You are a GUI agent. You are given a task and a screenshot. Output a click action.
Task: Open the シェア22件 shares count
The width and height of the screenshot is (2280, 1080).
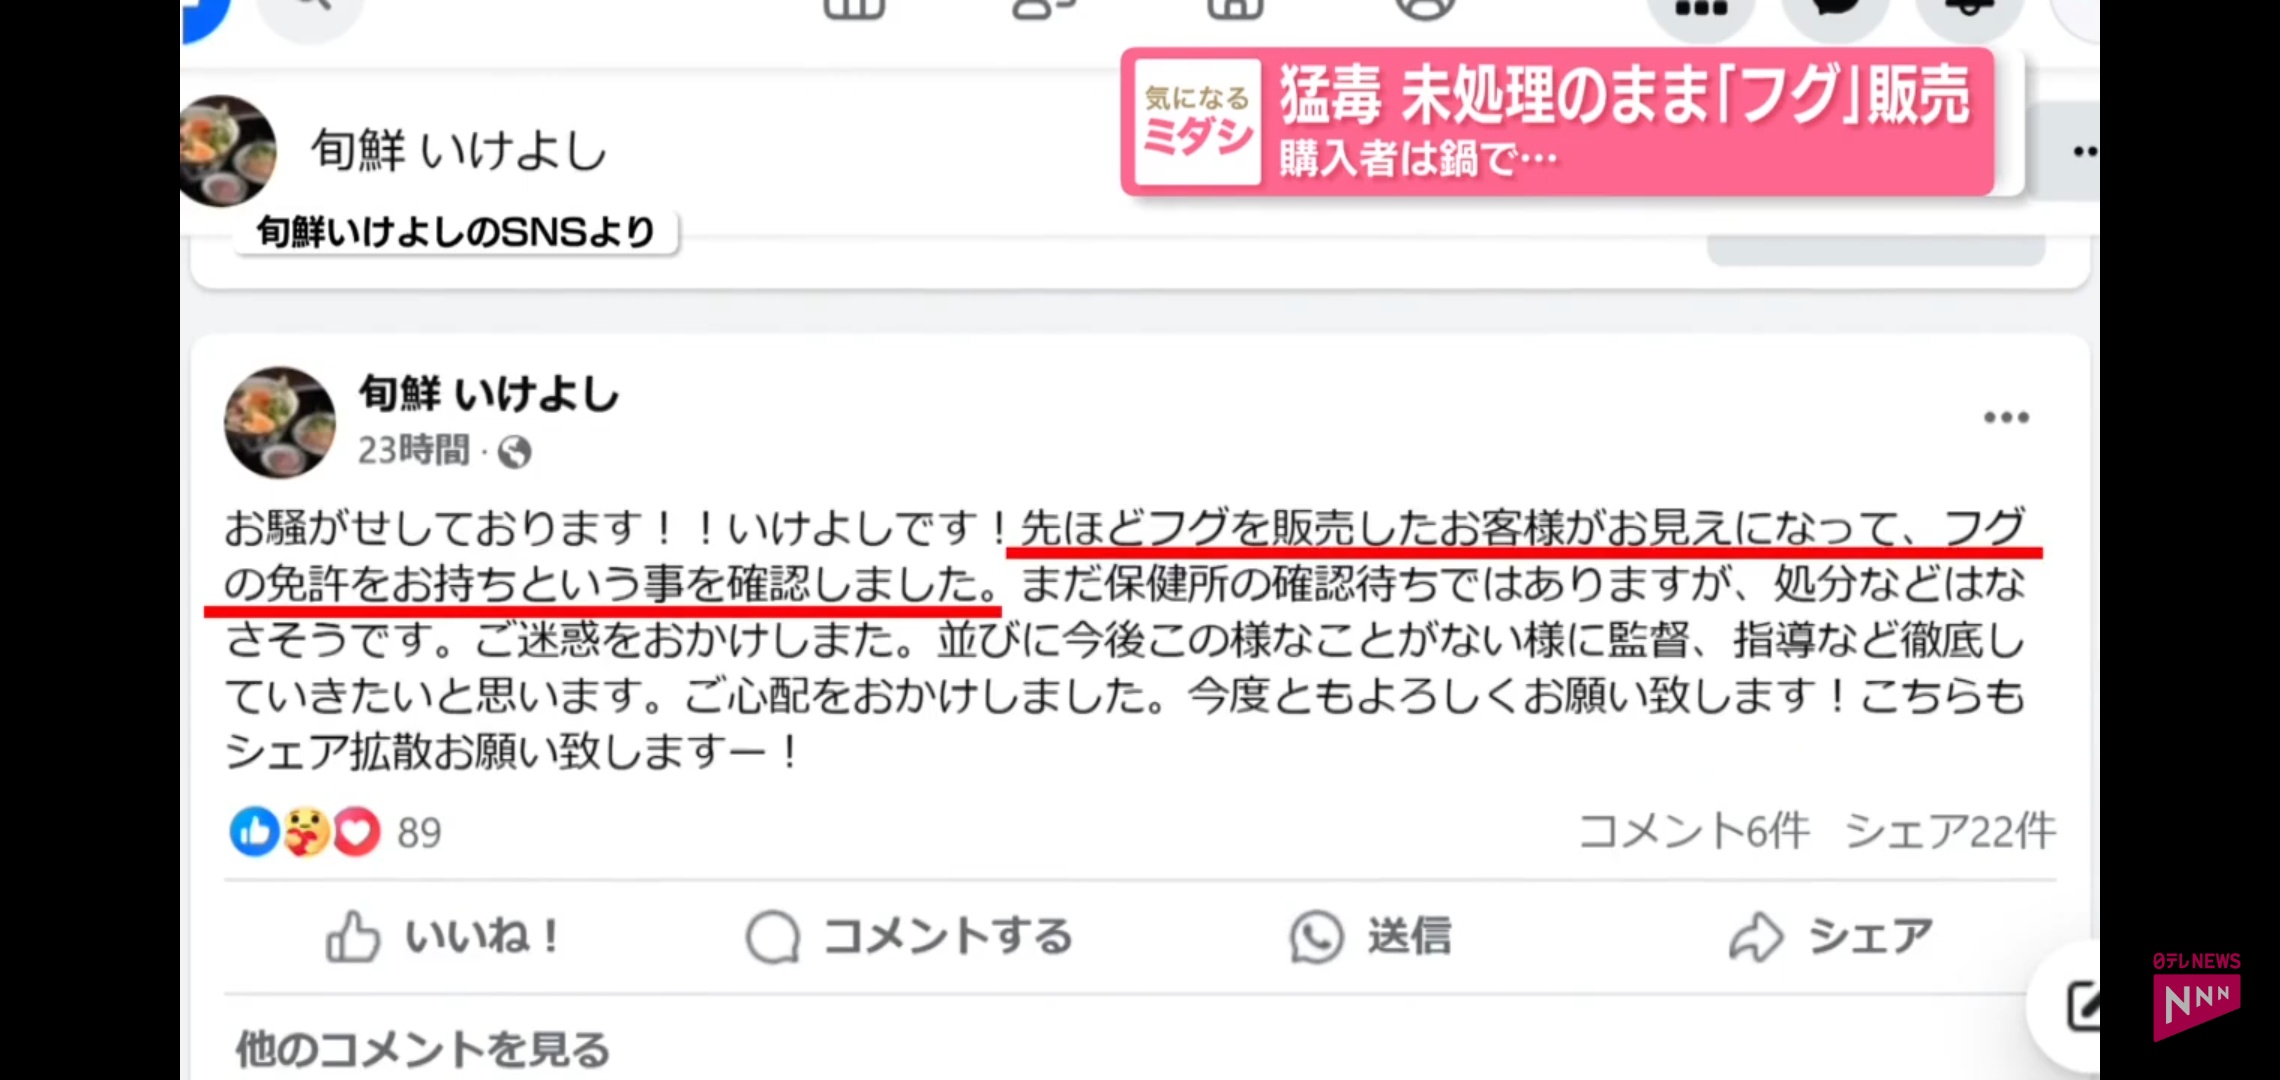pyautogui.click(x=1950, y=831)
